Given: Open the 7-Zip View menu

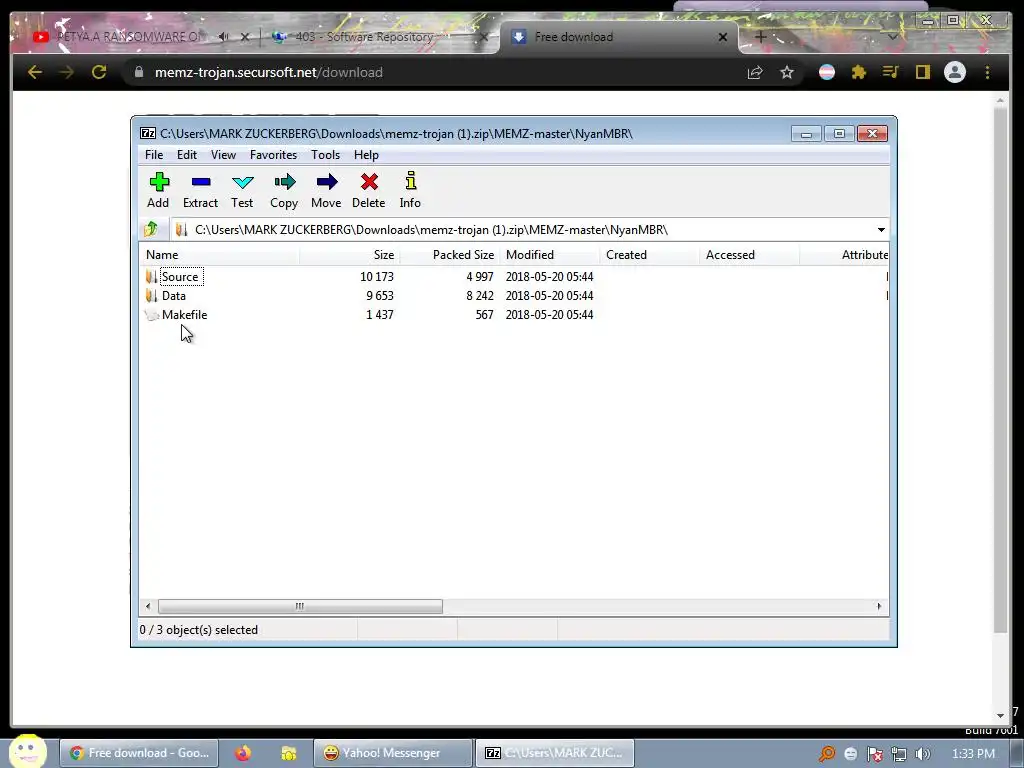Looking at the screenshot, I should pyautogui.click(x=223, y=155).
